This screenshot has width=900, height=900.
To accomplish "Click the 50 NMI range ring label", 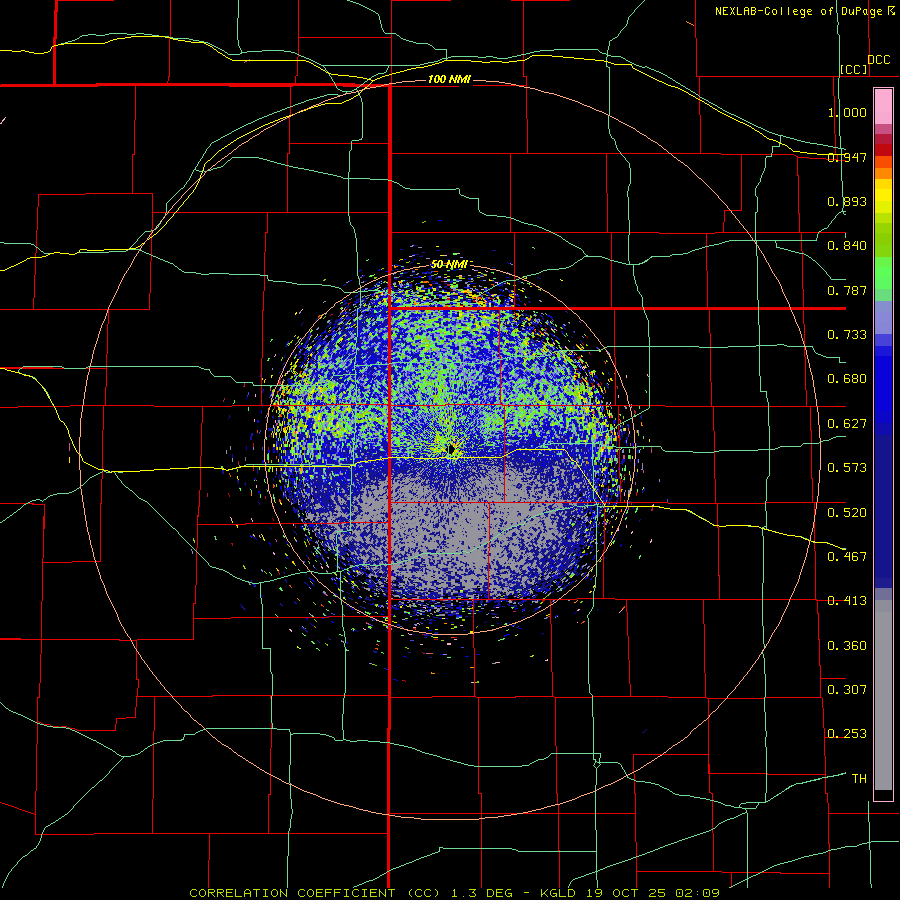I will click(449, 265).
